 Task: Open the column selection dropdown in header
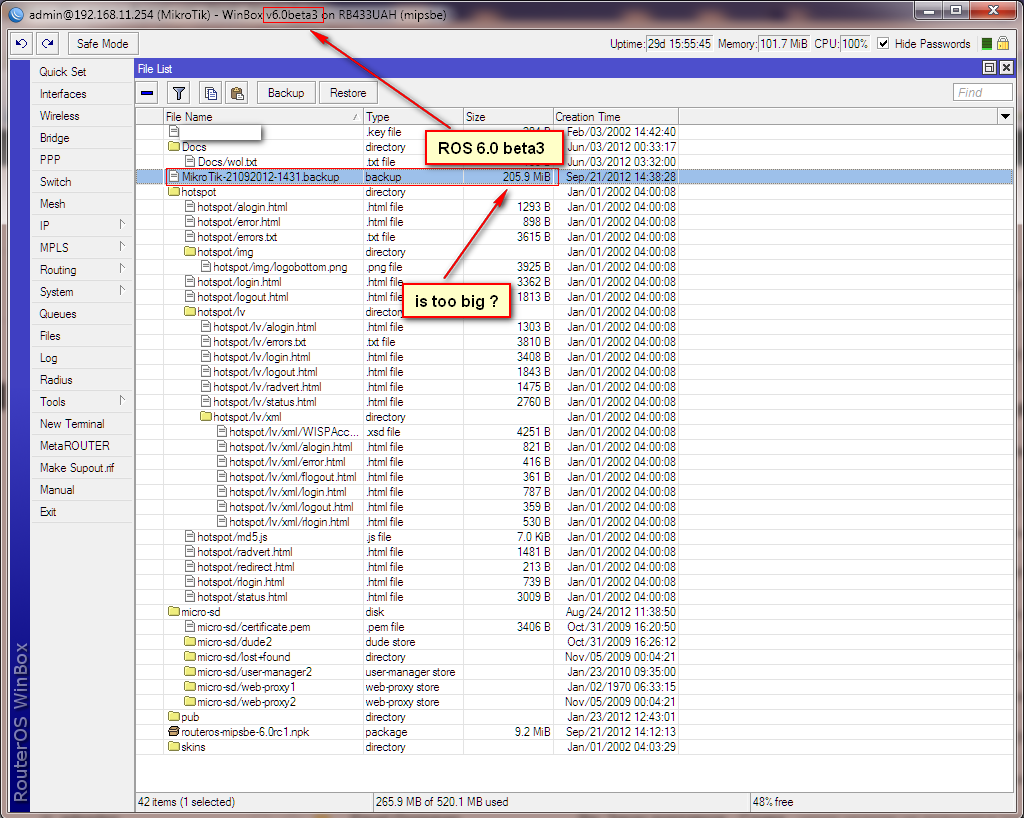tap(1005, 117)
